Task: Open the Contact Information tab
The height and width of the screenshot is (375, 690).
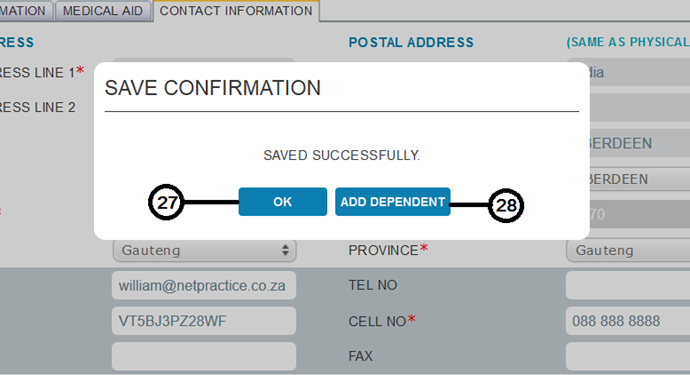Action: (x=236, y=11)
